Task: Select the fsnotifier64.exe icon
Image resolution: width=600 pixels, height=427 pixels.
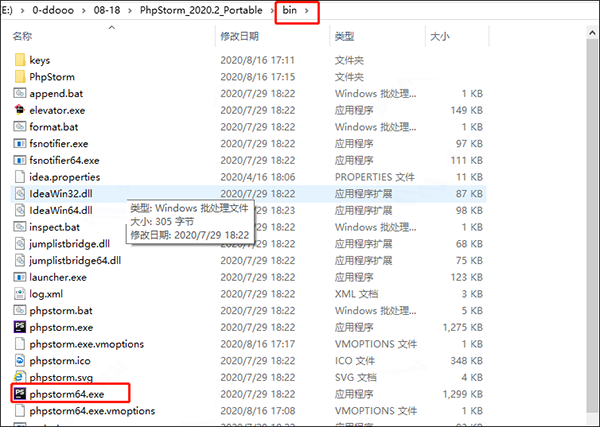Action: [x=20, y=160]
